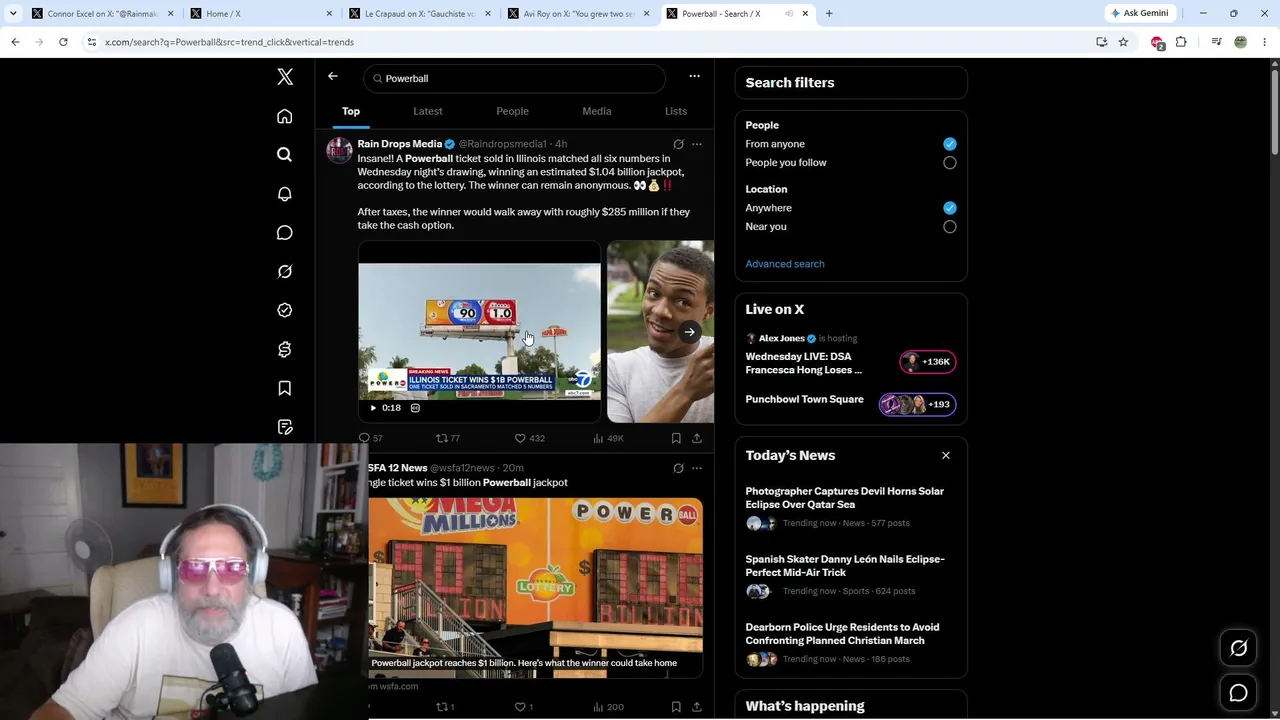Select the Top results tab
The height and width of the screenshot is (720, 1280).
(x=351, y=111)
